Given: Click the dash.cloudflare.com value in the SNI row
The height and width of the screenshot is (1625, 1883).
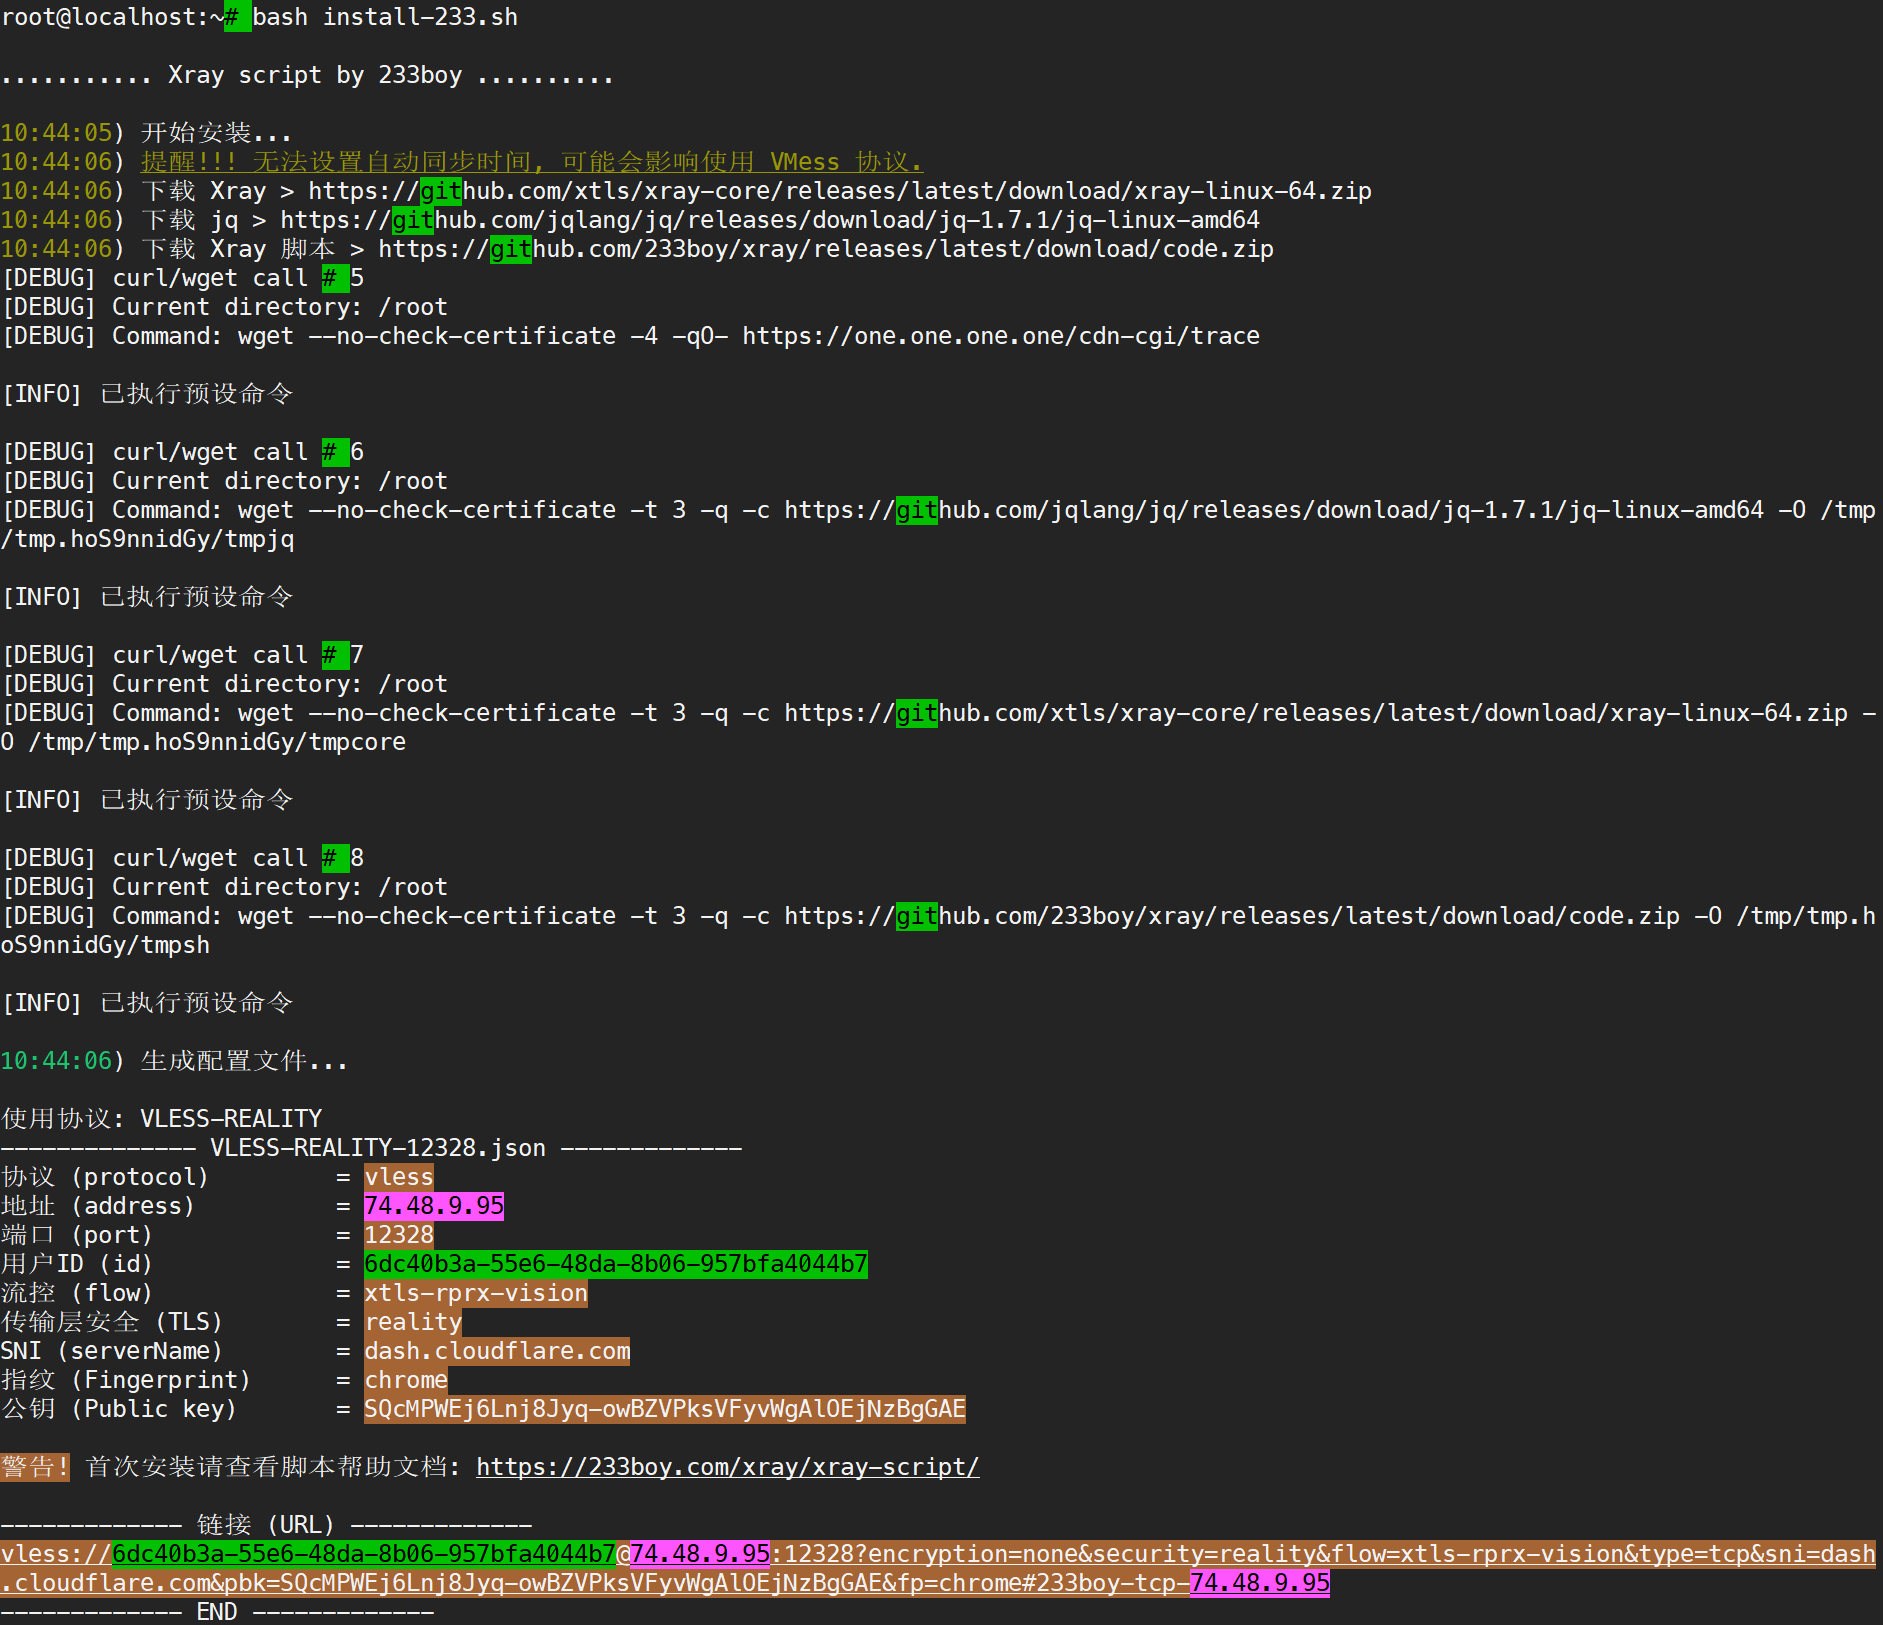Looking at the screenshot, I should pyautogui.click(x=496, y=1351).
